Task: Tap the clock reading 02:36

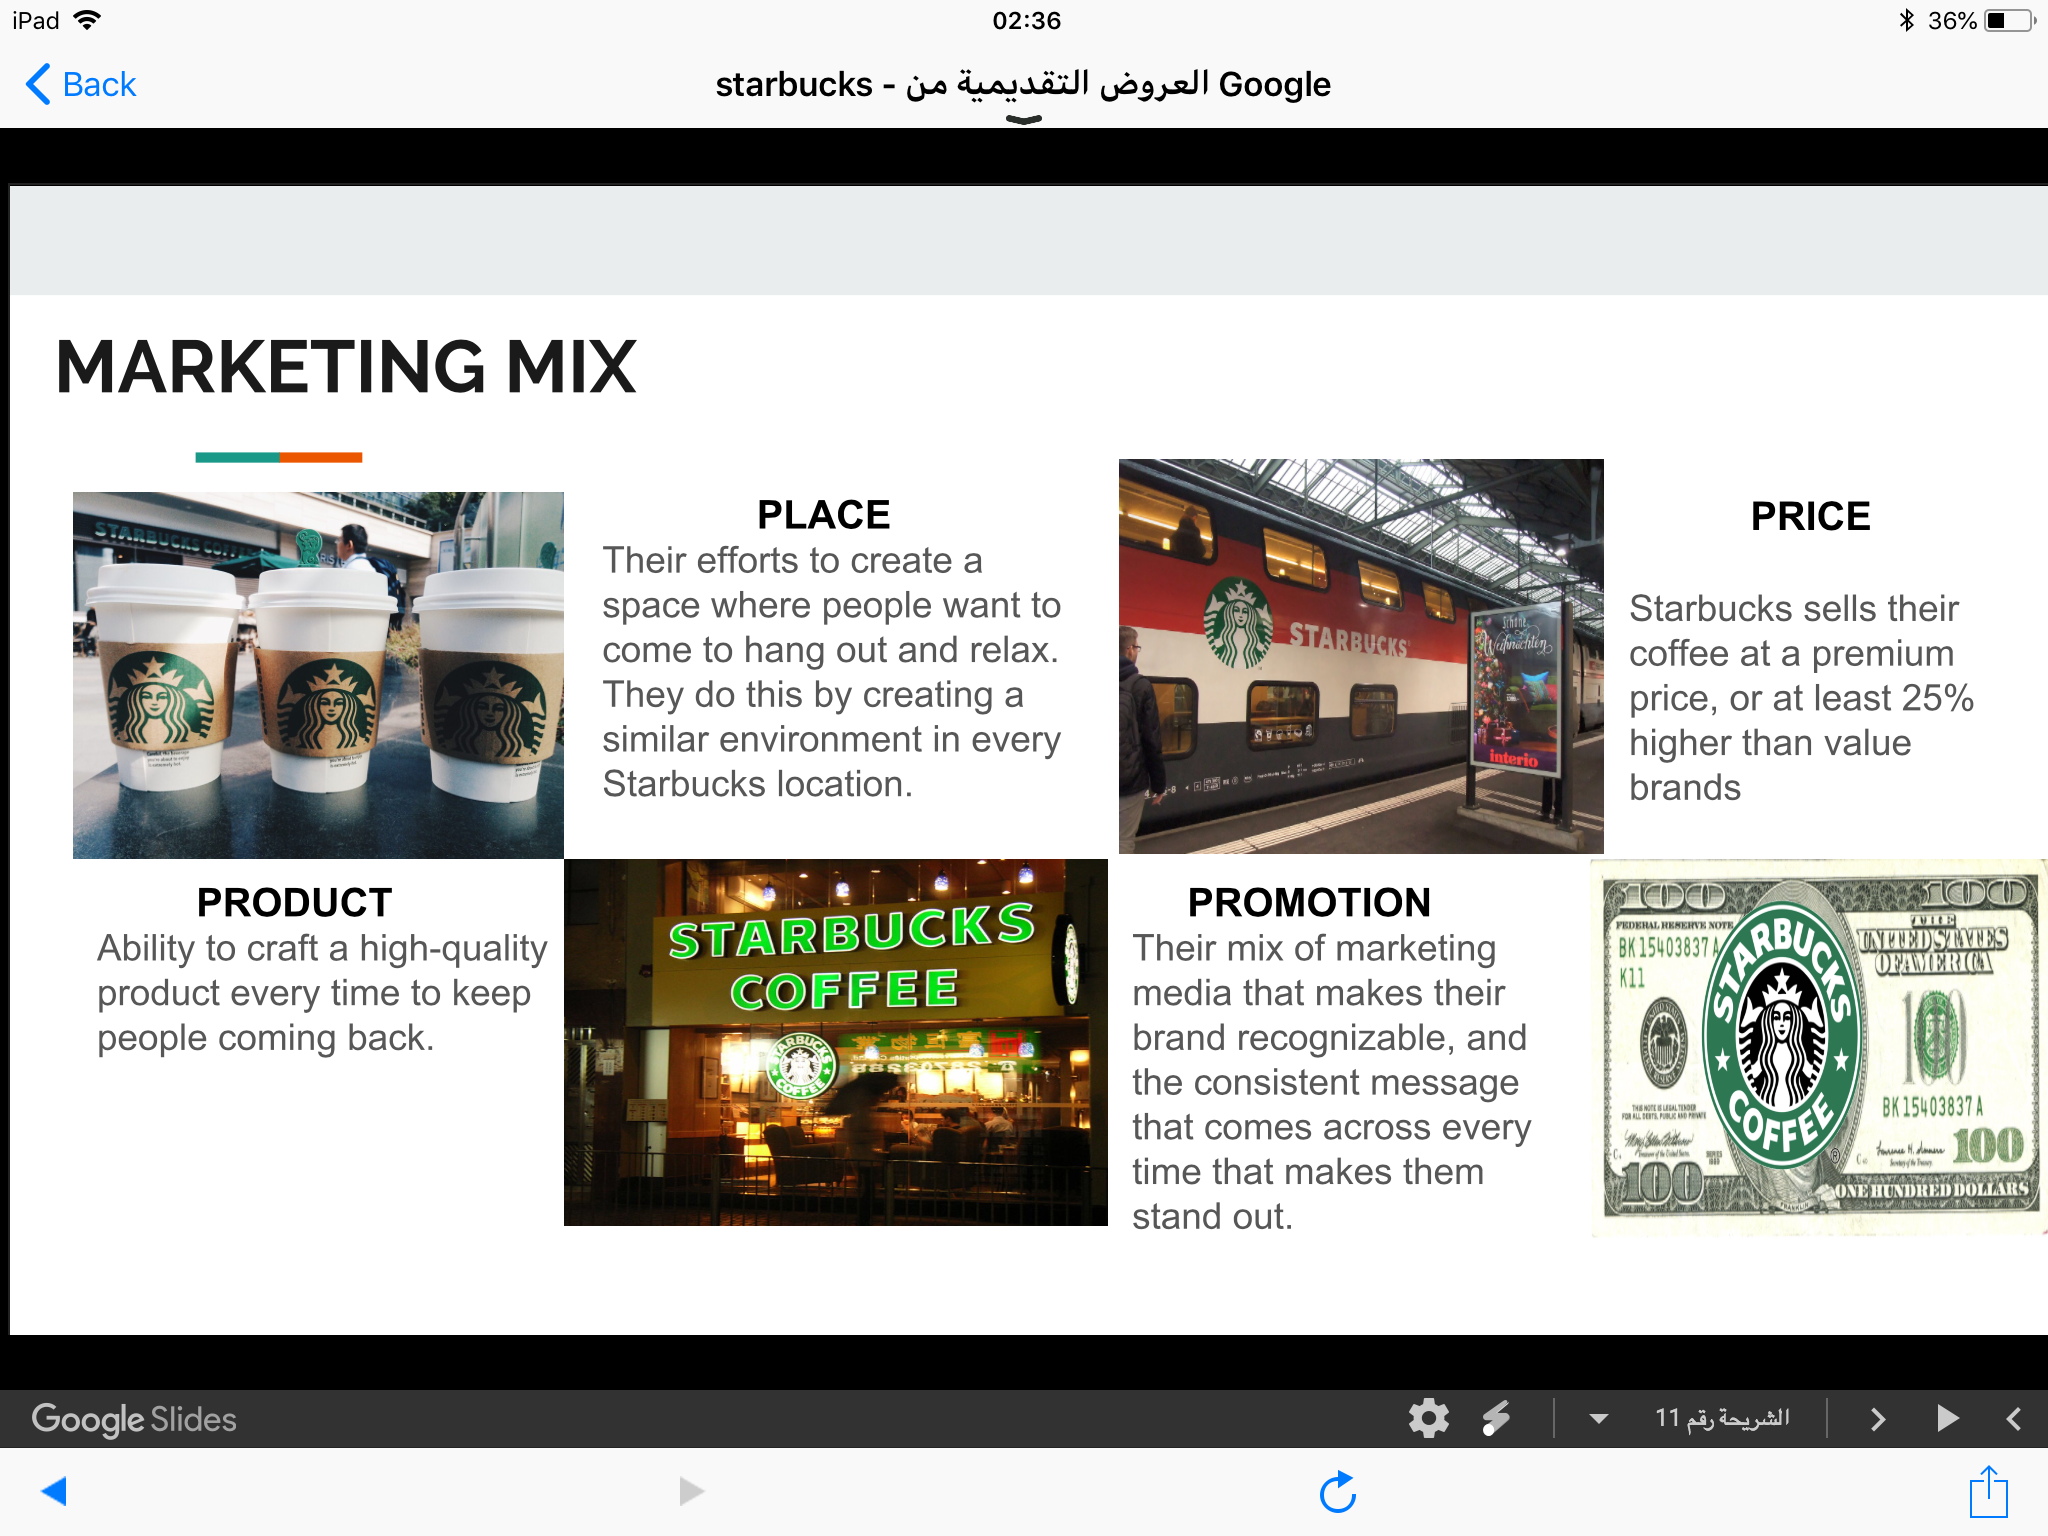Action: [1026, 21]
